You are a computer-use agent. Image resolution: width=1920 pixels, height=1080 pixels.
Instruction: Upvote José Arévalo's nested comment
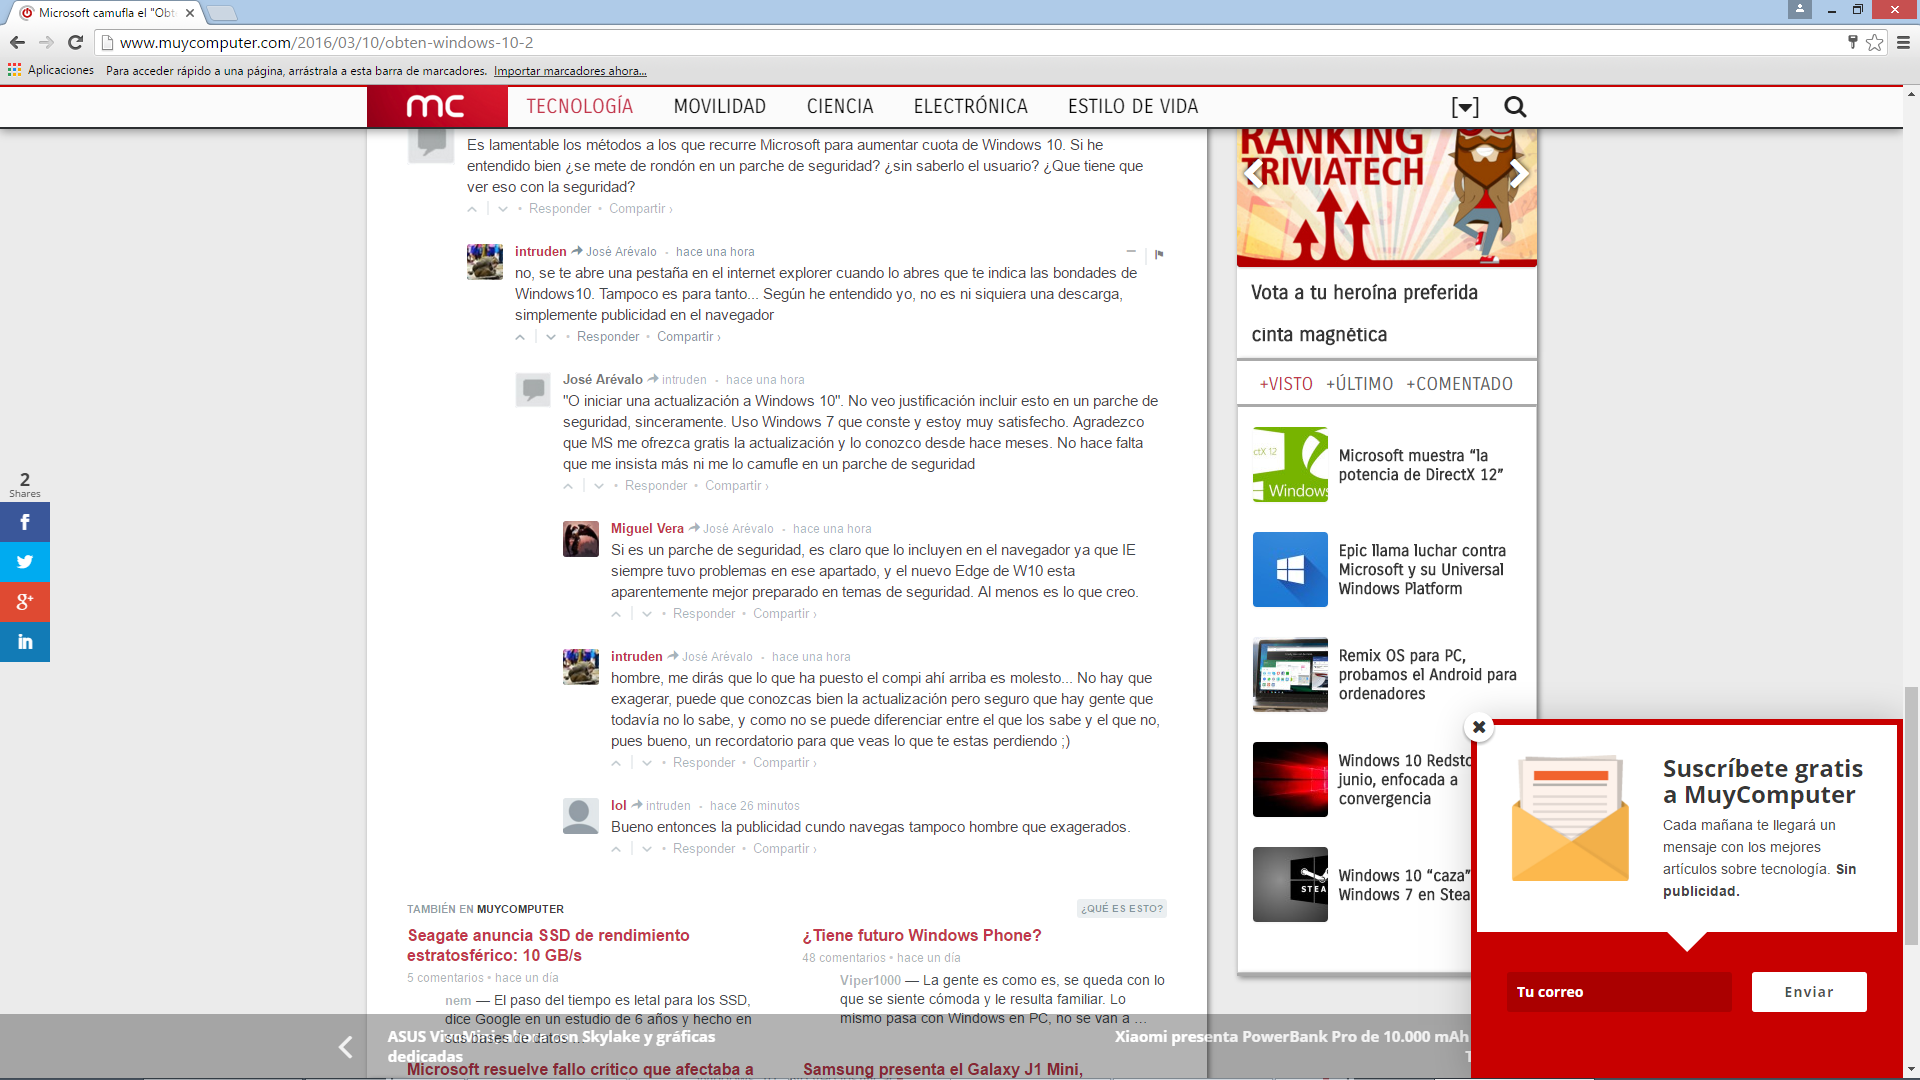(568, 486)
